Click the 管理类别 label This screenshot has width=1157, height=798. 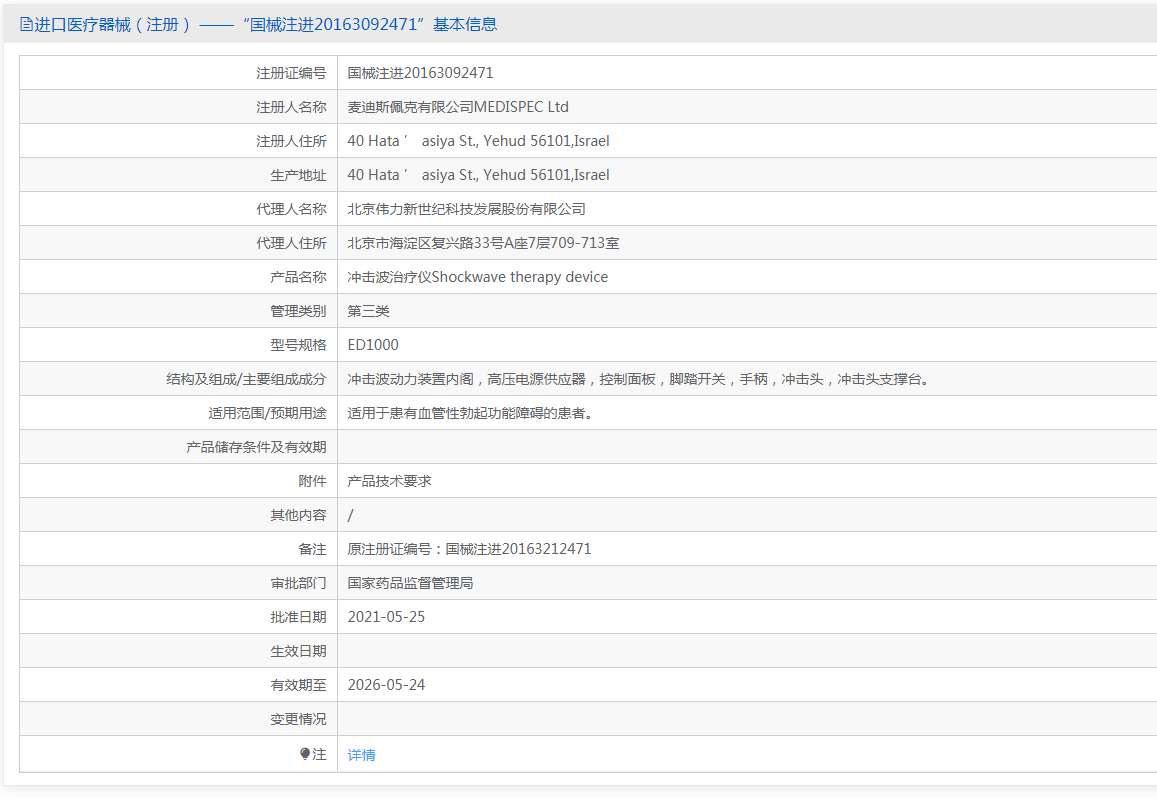pos(298,311)
